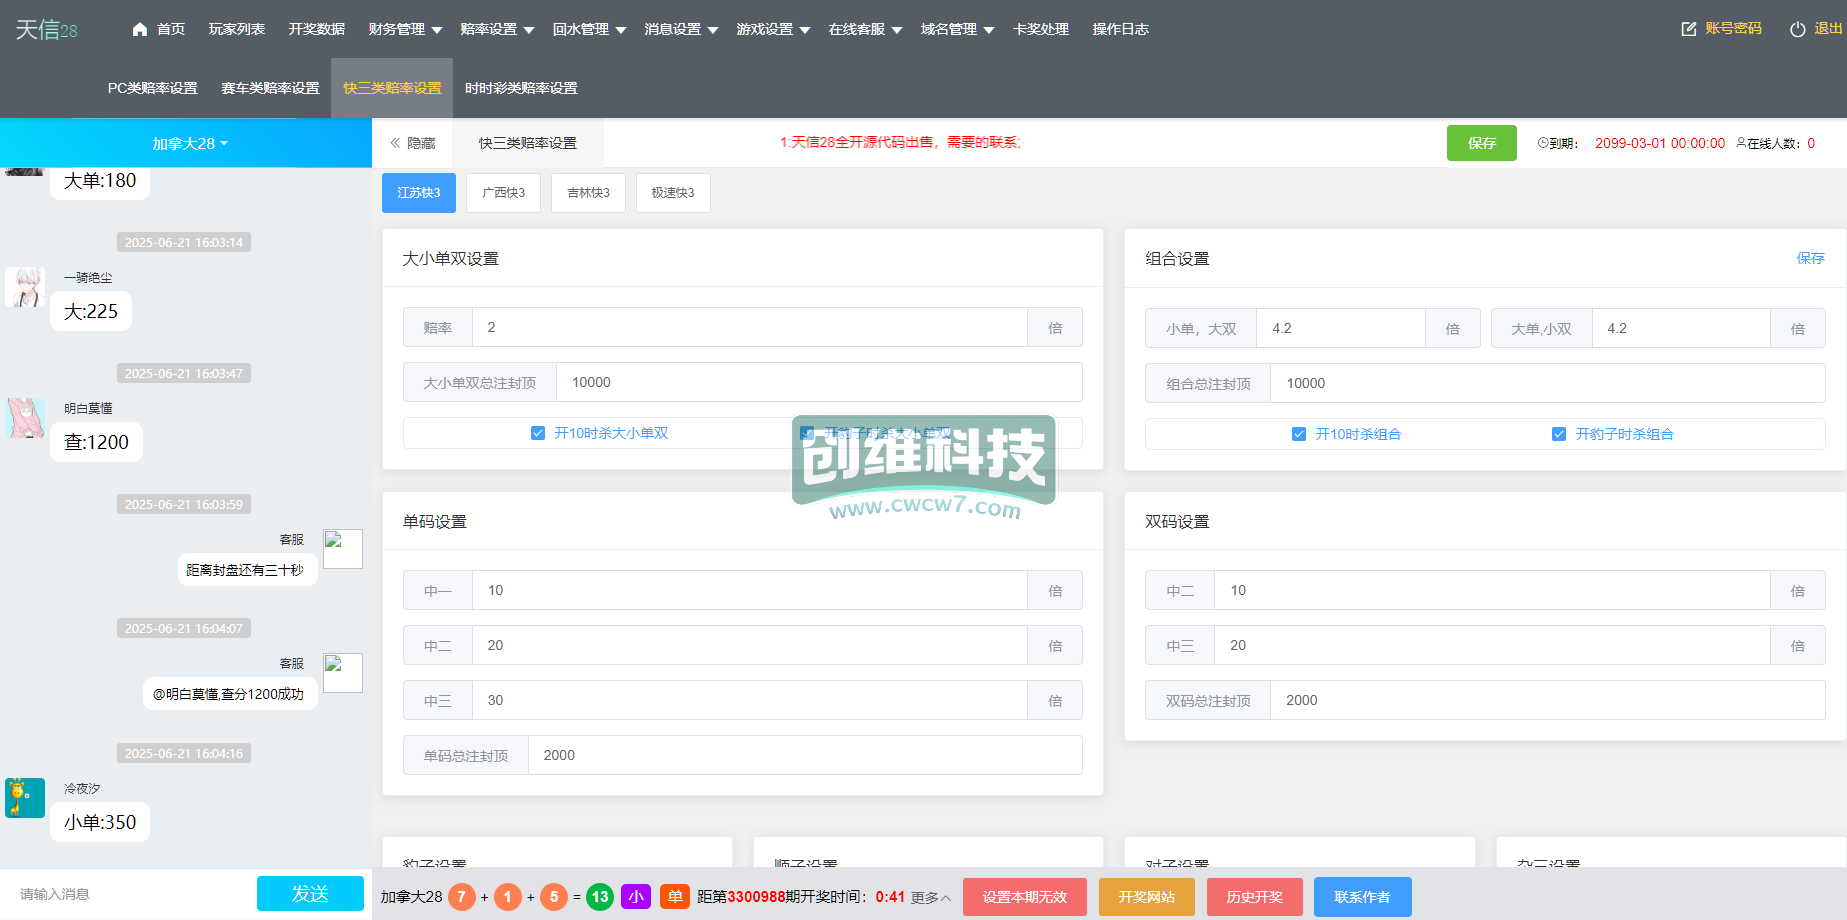Expand 回水管理 menu
Viewport: 1847px width, 920px height.
(589, 29)
